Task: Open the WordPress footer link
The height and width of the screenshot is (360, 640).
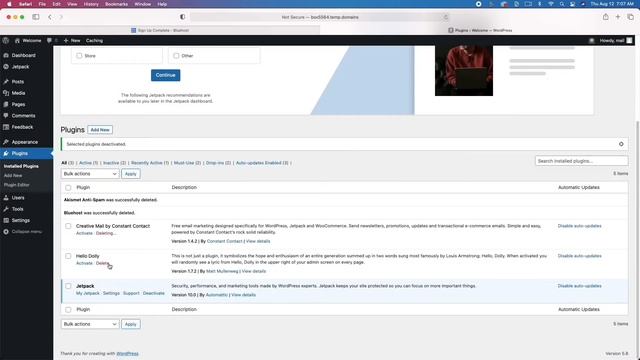Action: 127,353
